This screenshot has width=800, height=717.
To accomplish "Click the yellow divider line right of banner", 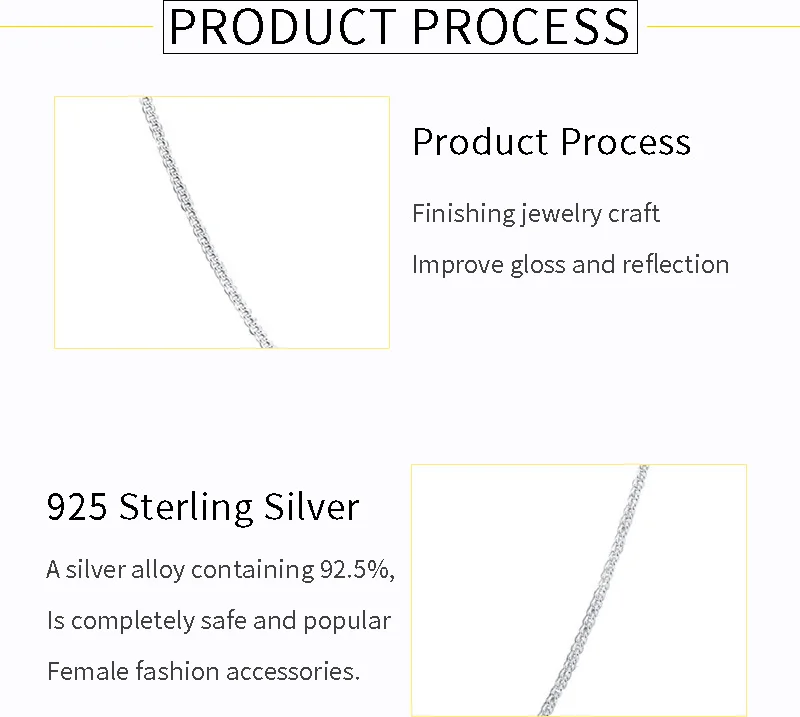I will [x=723, y=27].
